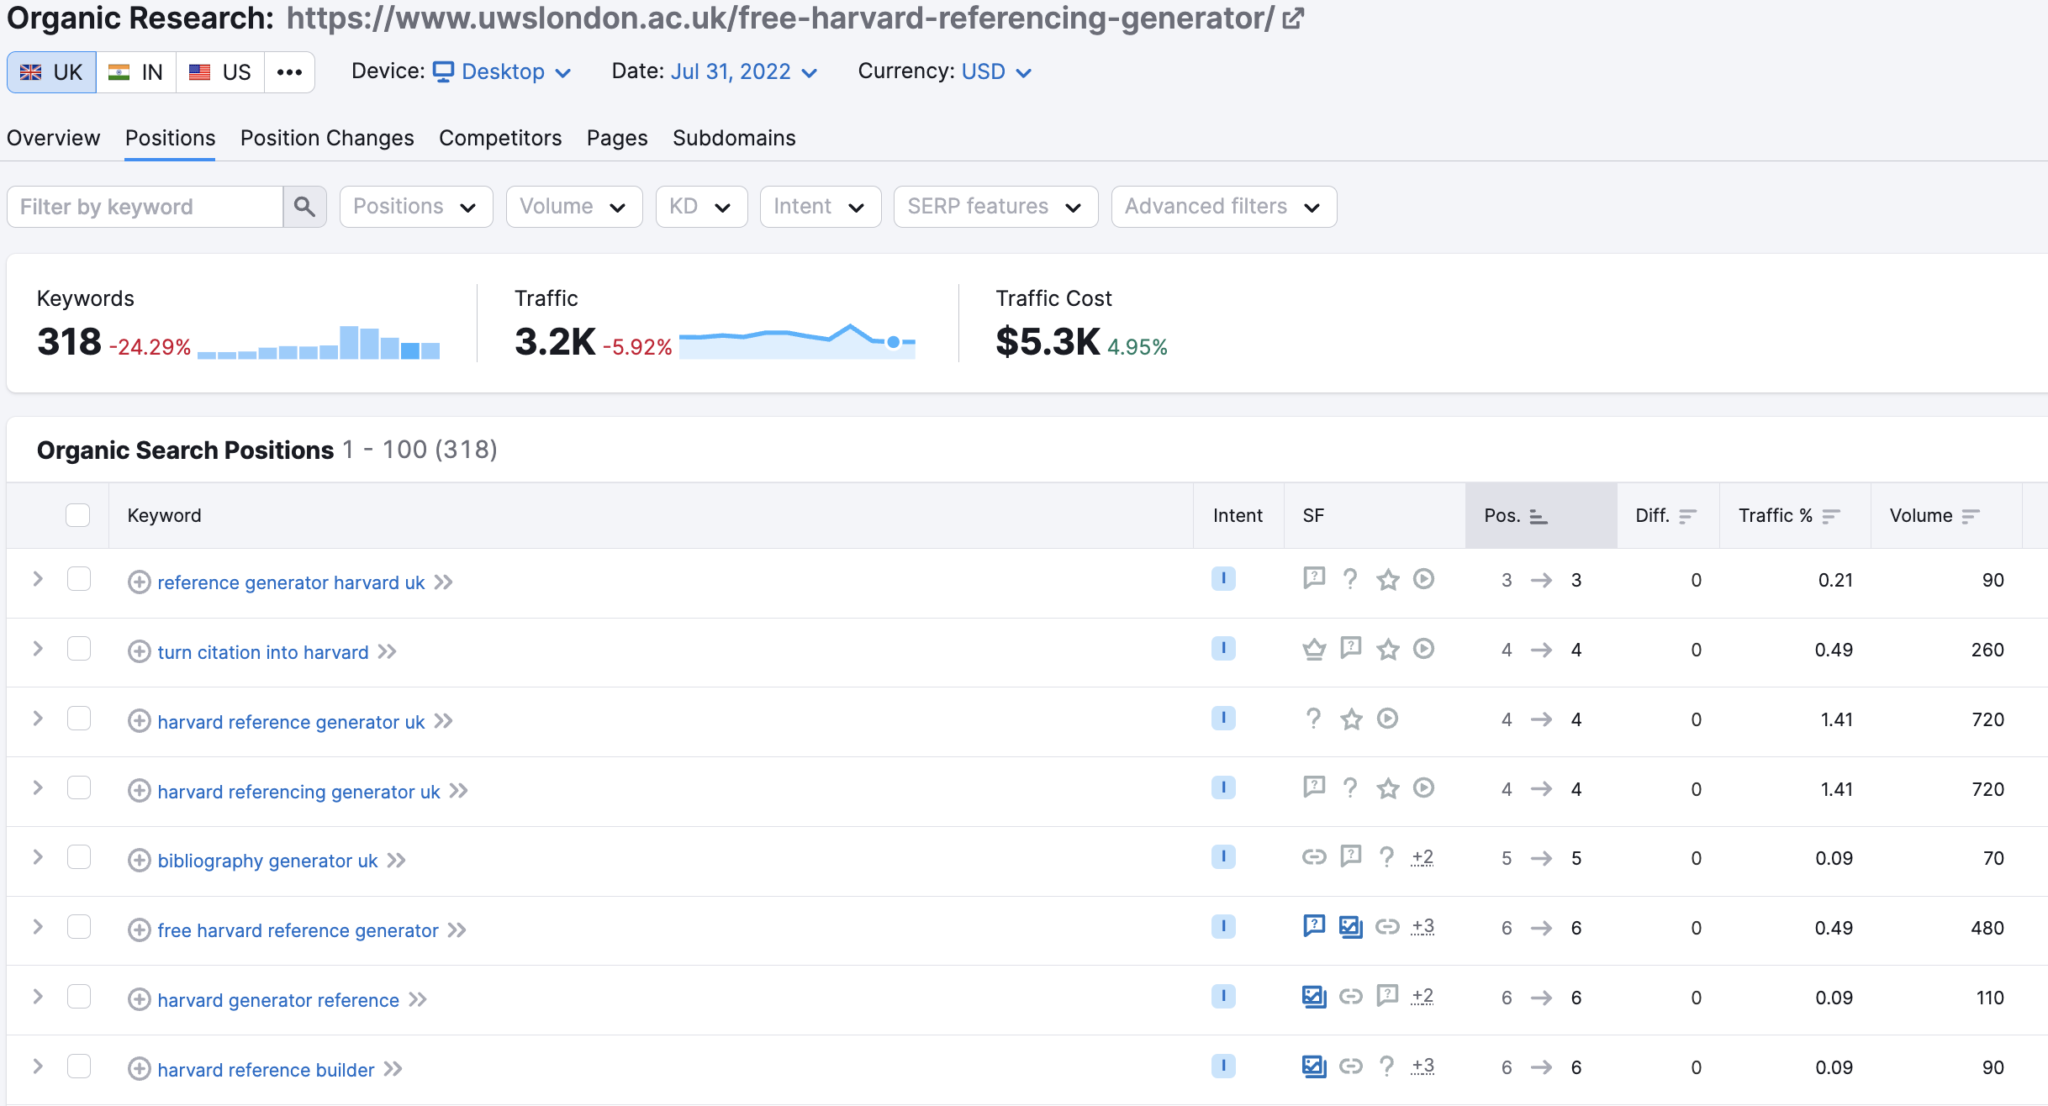Open the Intent filter dropdown
Image resolution: width=2048 pixels, height=1106 pixels.
tap(820, 207)
